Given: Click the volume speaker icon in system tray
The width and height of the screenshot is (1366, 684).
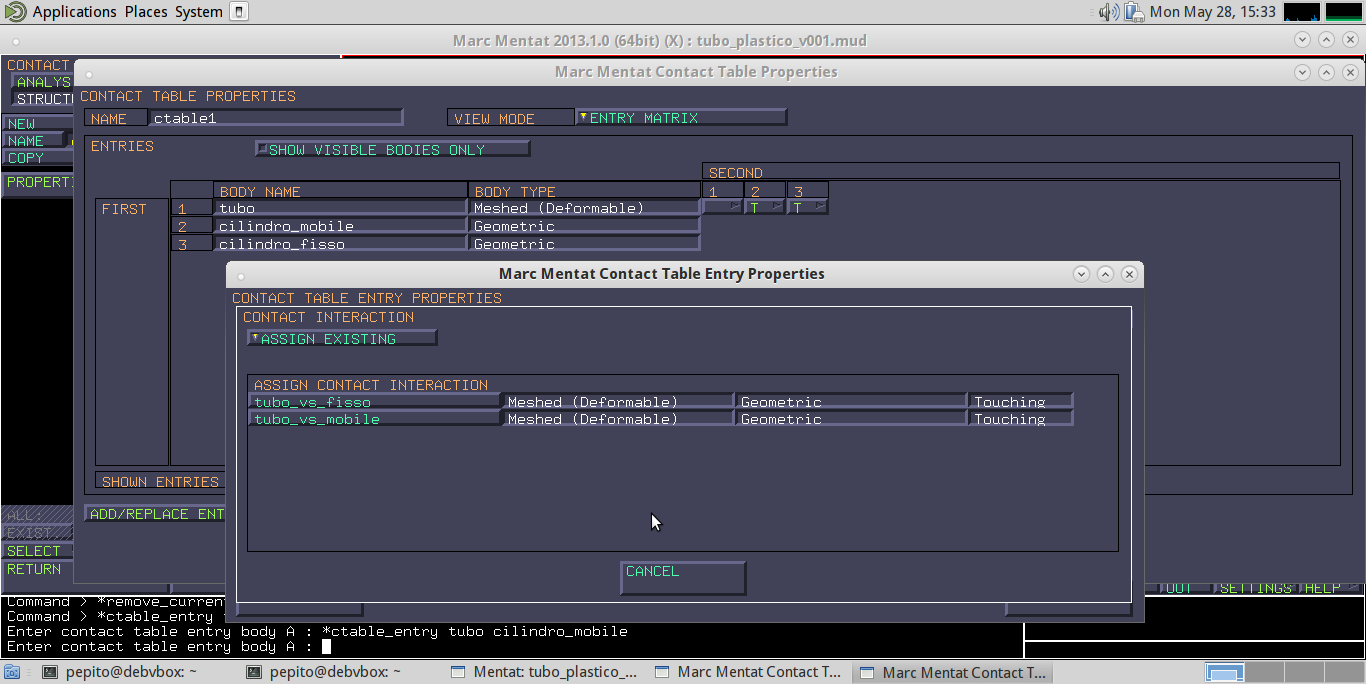Looking at the screenshot, I should tap(1109, 12).
